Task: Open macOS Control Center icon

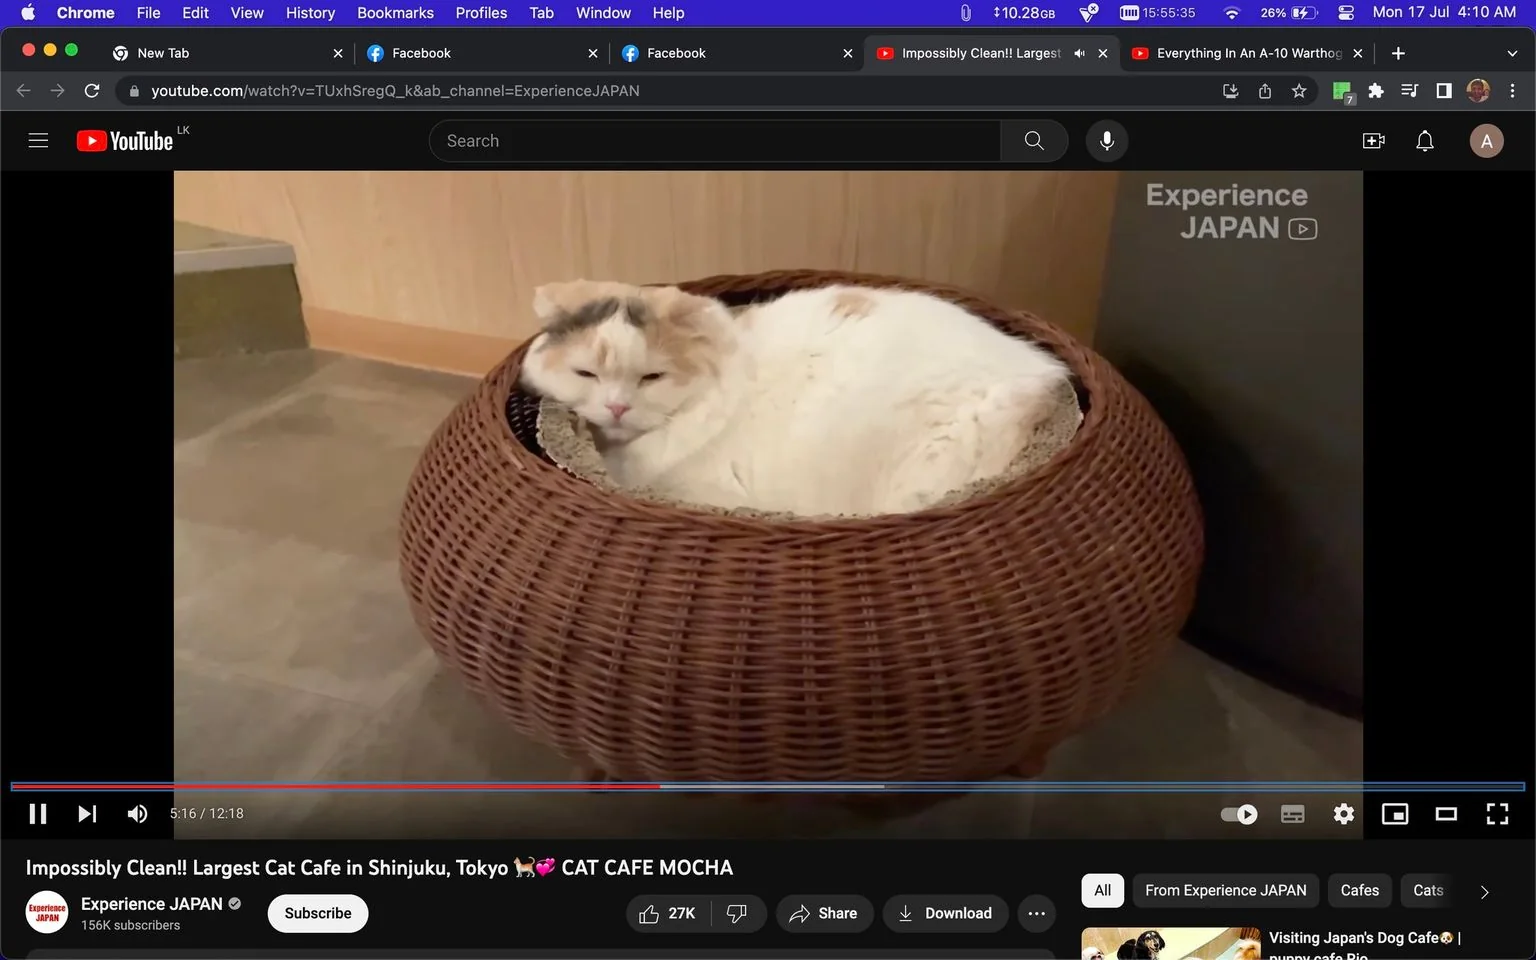Action: coord(1346,13)
